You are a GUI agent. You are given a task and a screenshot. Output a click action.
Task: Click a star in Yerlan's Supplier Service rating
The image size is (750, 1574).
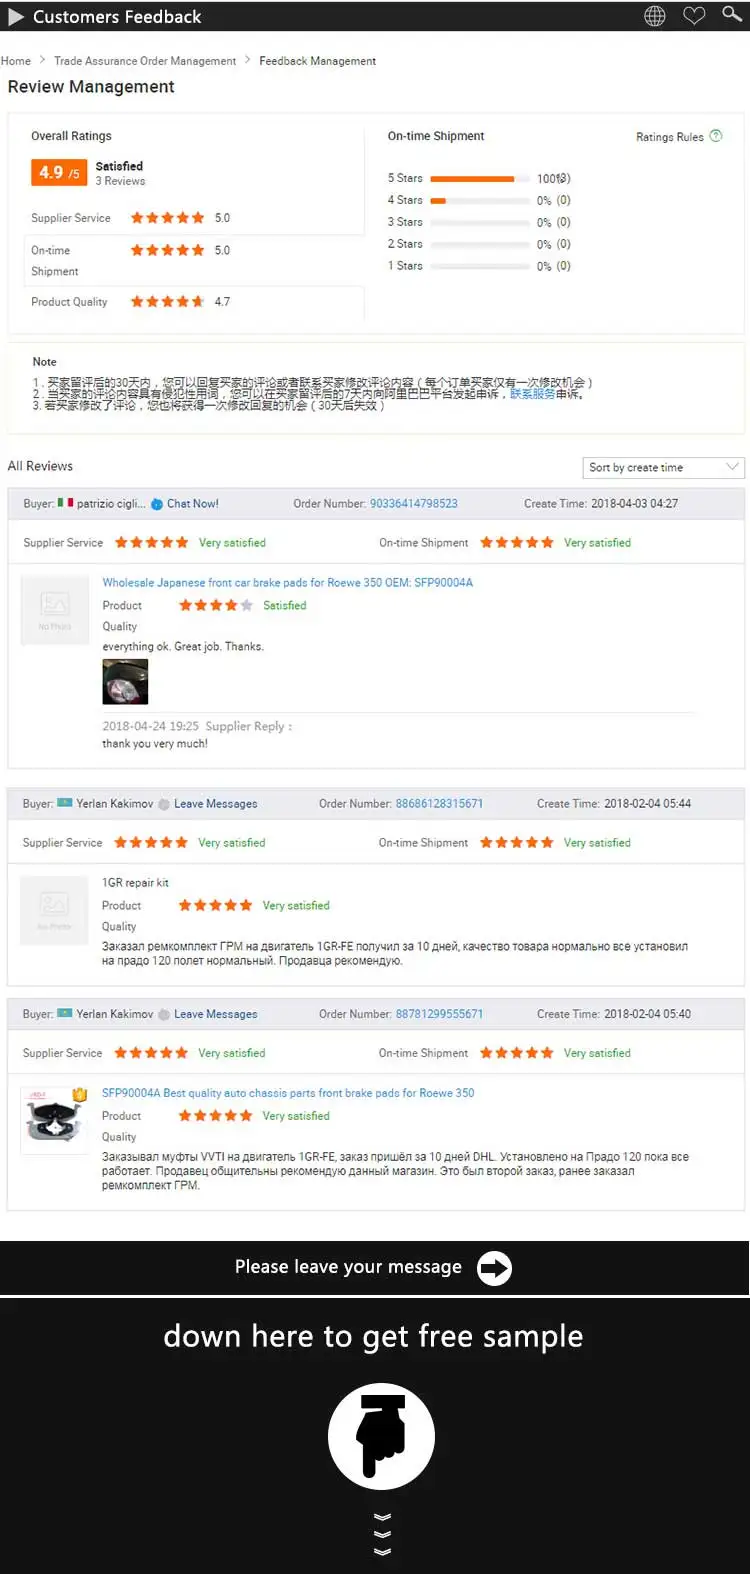[150, 842]
